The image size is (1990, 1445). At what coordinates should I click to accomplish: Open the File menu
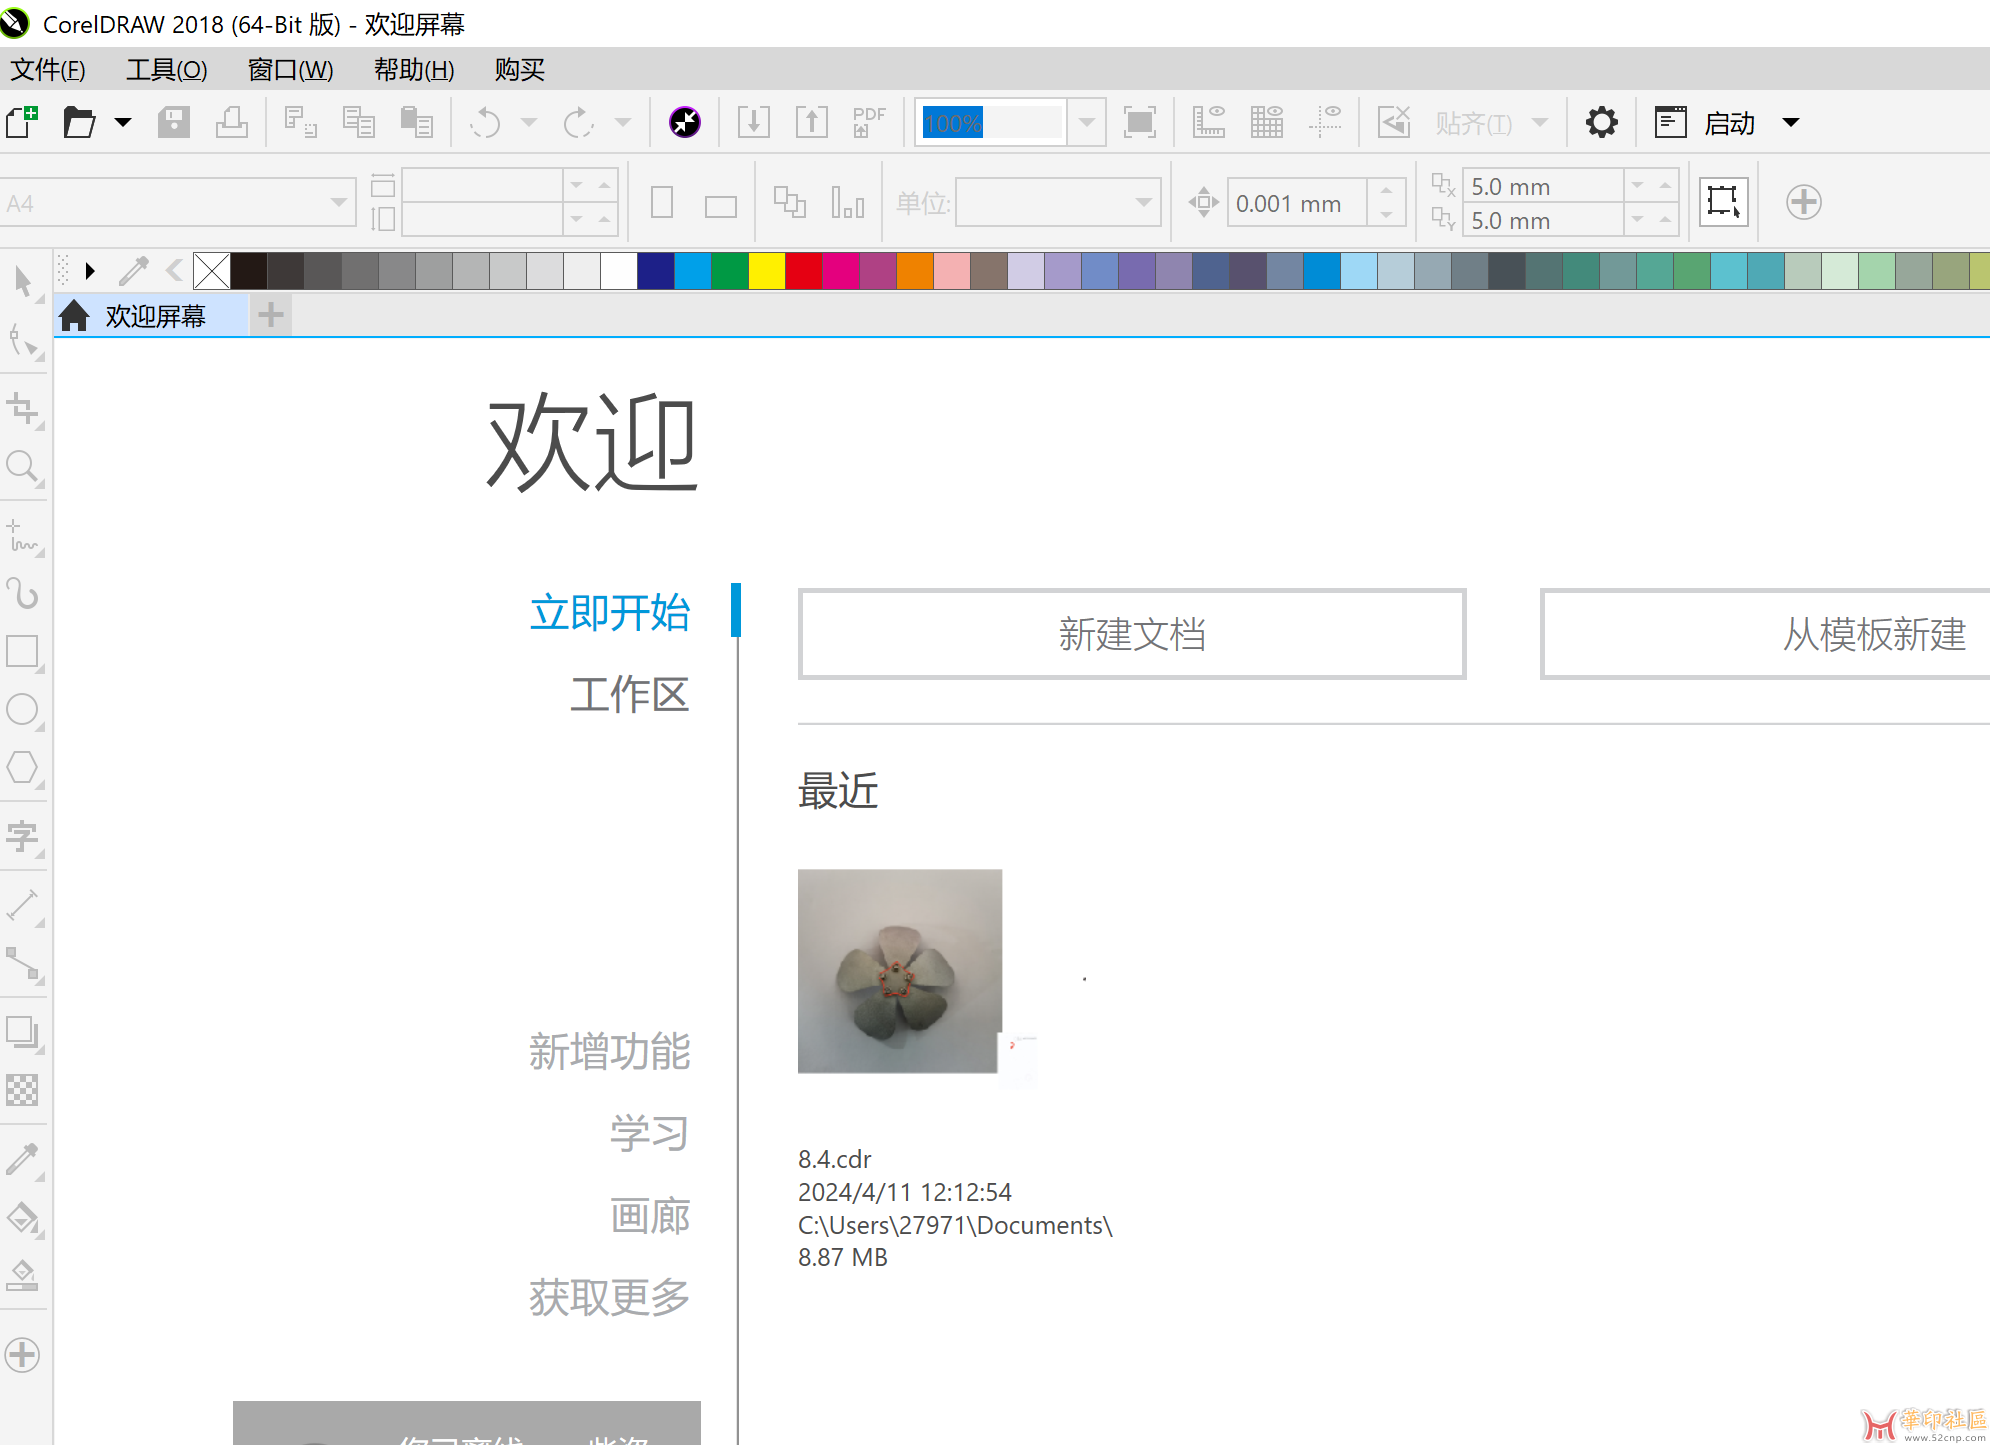tap(48, 69)
